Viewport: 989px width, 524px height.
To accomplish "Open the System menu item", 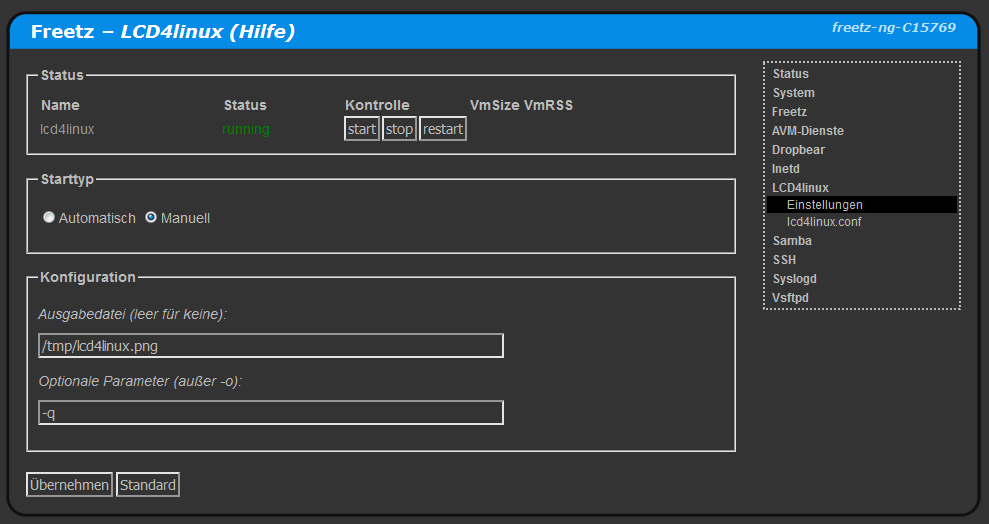I will [793, 93].
